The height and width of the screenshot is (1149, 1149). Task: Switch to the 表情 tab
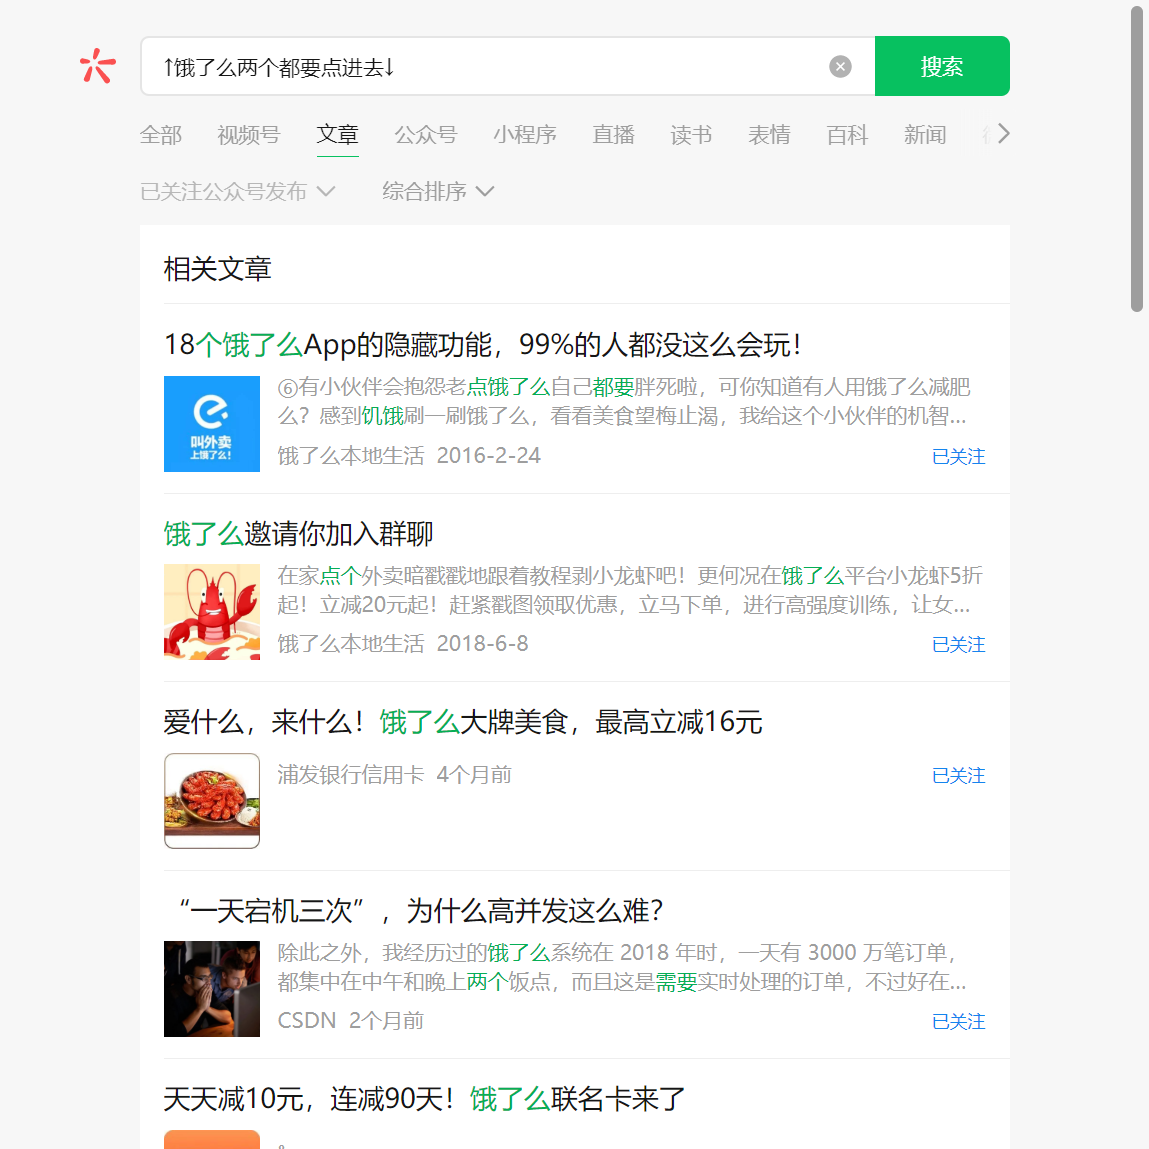(x=769, y=135)
